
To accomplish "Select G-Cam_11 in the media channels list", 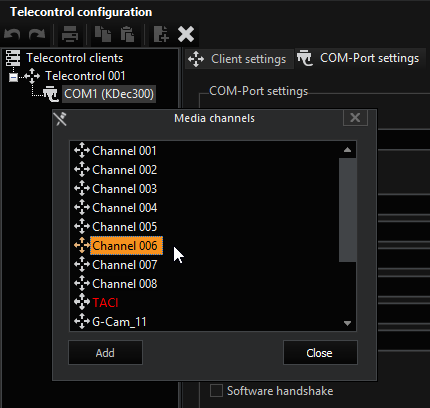I will [x=119, y=322].
